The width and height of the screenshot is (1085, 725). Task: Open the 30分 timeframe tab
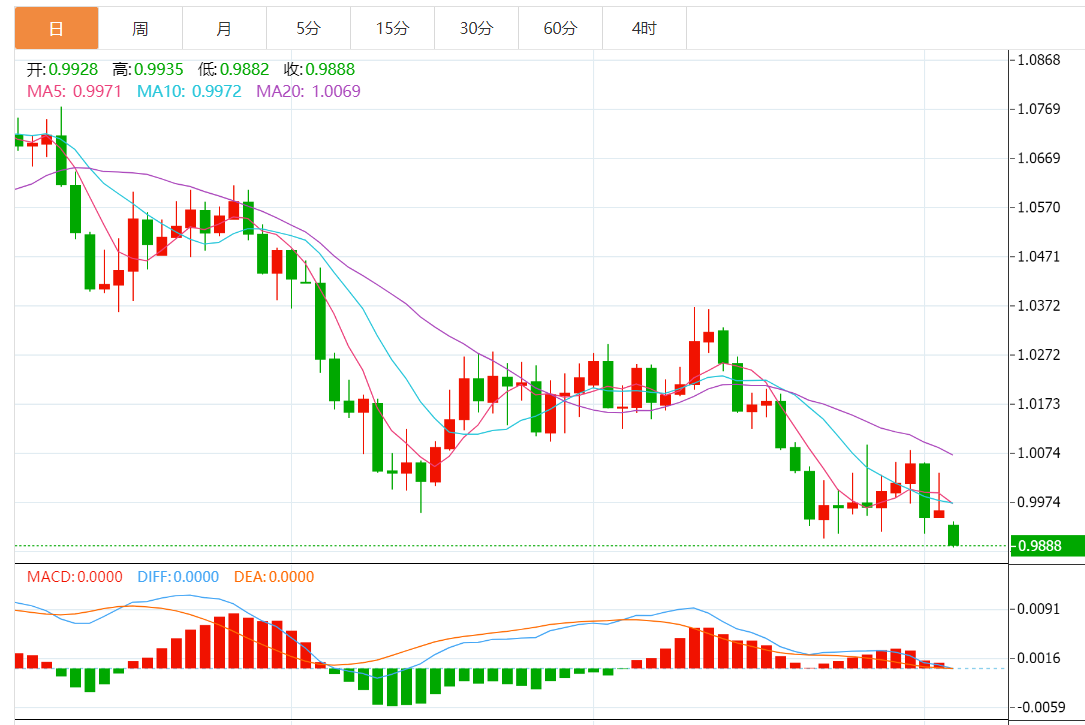(x=477, y=28)
